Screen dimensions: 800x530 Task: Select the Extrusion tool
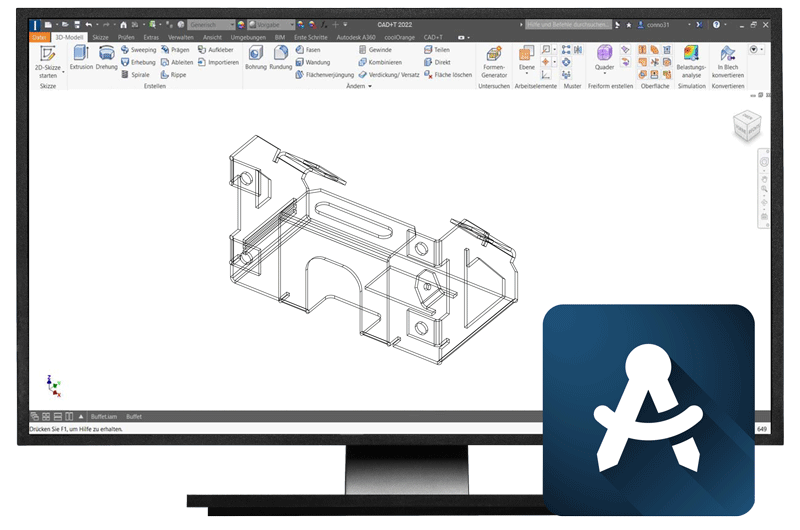point(81,57)
